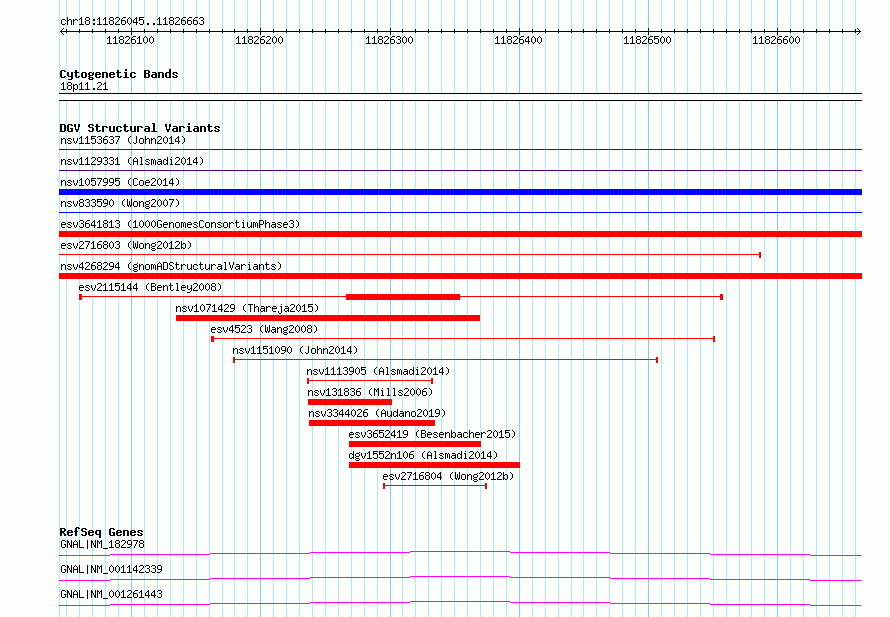
Task: Click the chr18:11826045..11826663 coordinate label
Action: tap(132, 22)
